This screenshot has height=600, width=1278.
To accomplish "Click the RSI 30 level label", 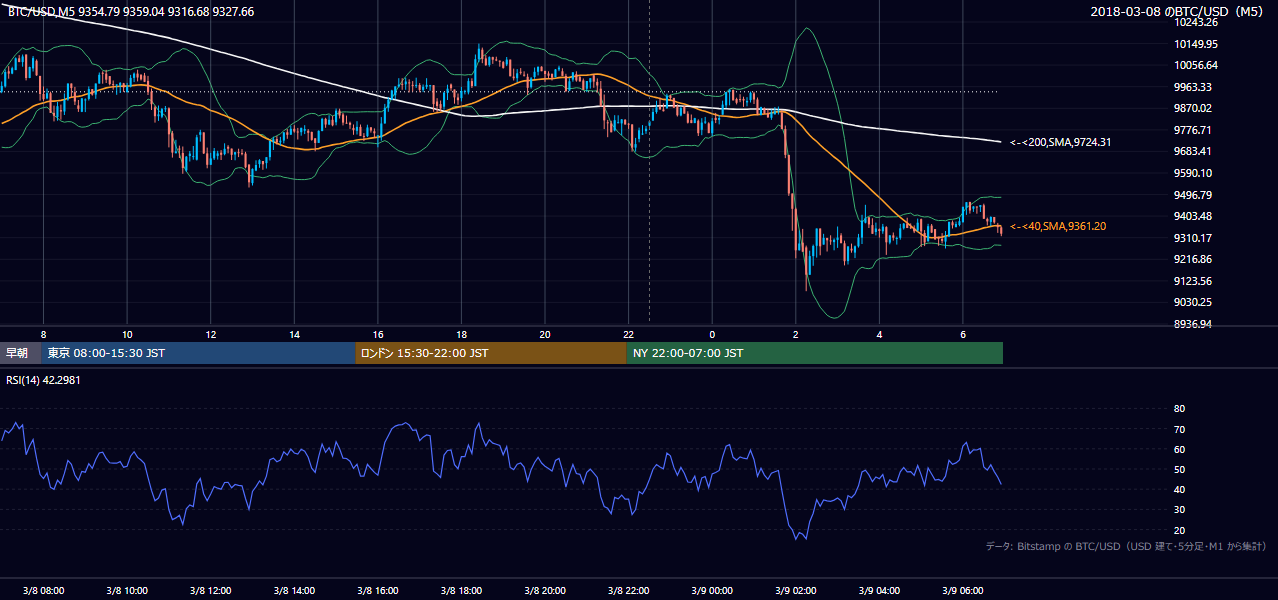I will (1179, 510).
